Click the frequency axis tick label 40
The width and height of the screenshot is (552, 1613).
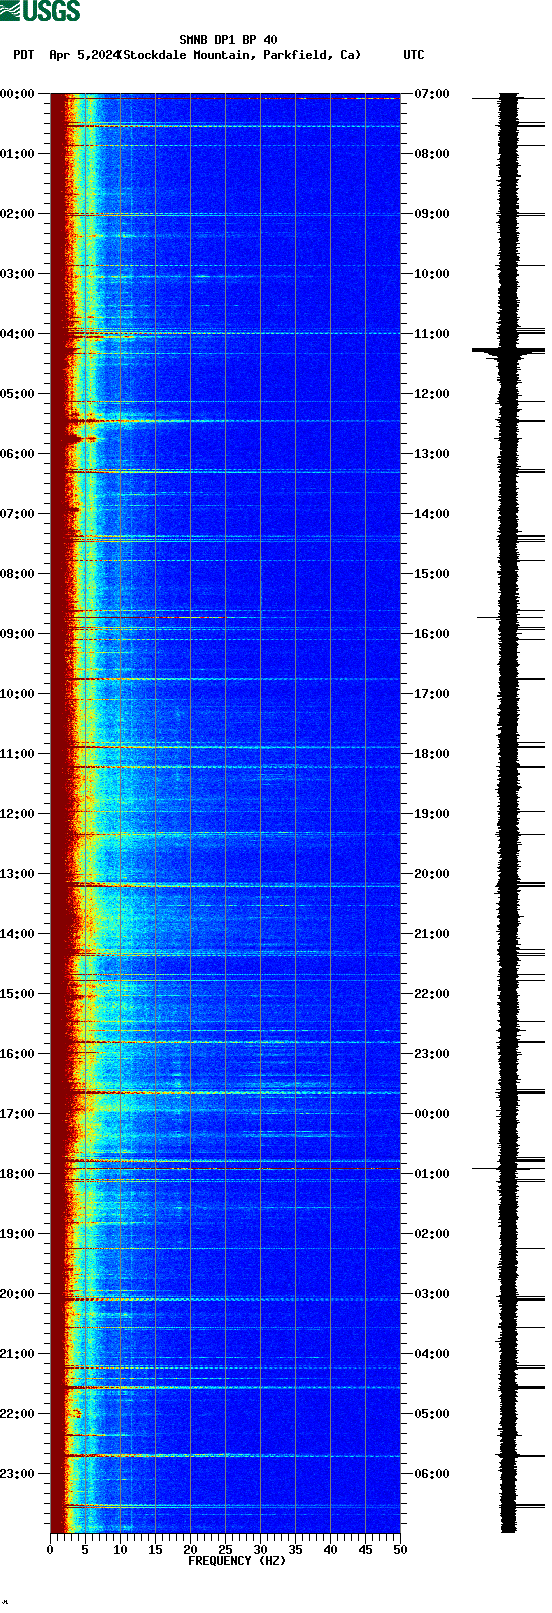(330, 1550)
